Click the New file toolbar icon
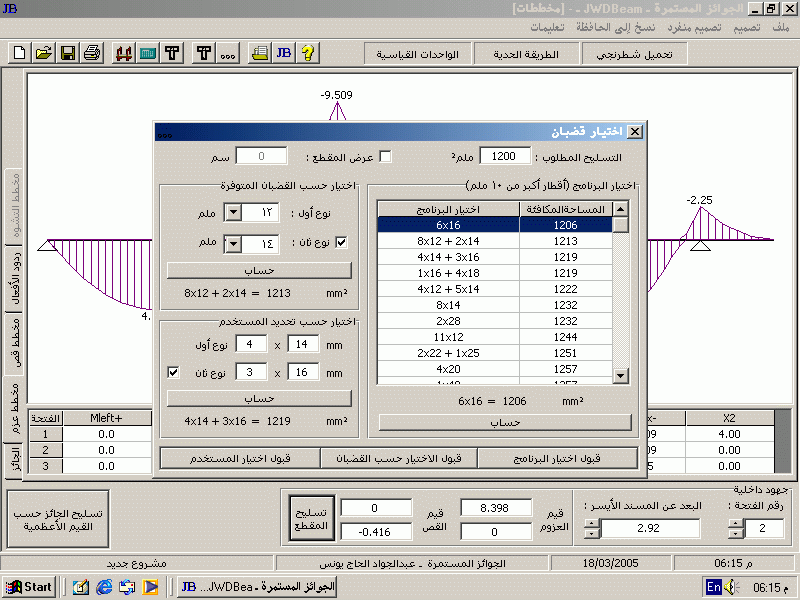This screenshot has width=800, height=600. point(20,53)
